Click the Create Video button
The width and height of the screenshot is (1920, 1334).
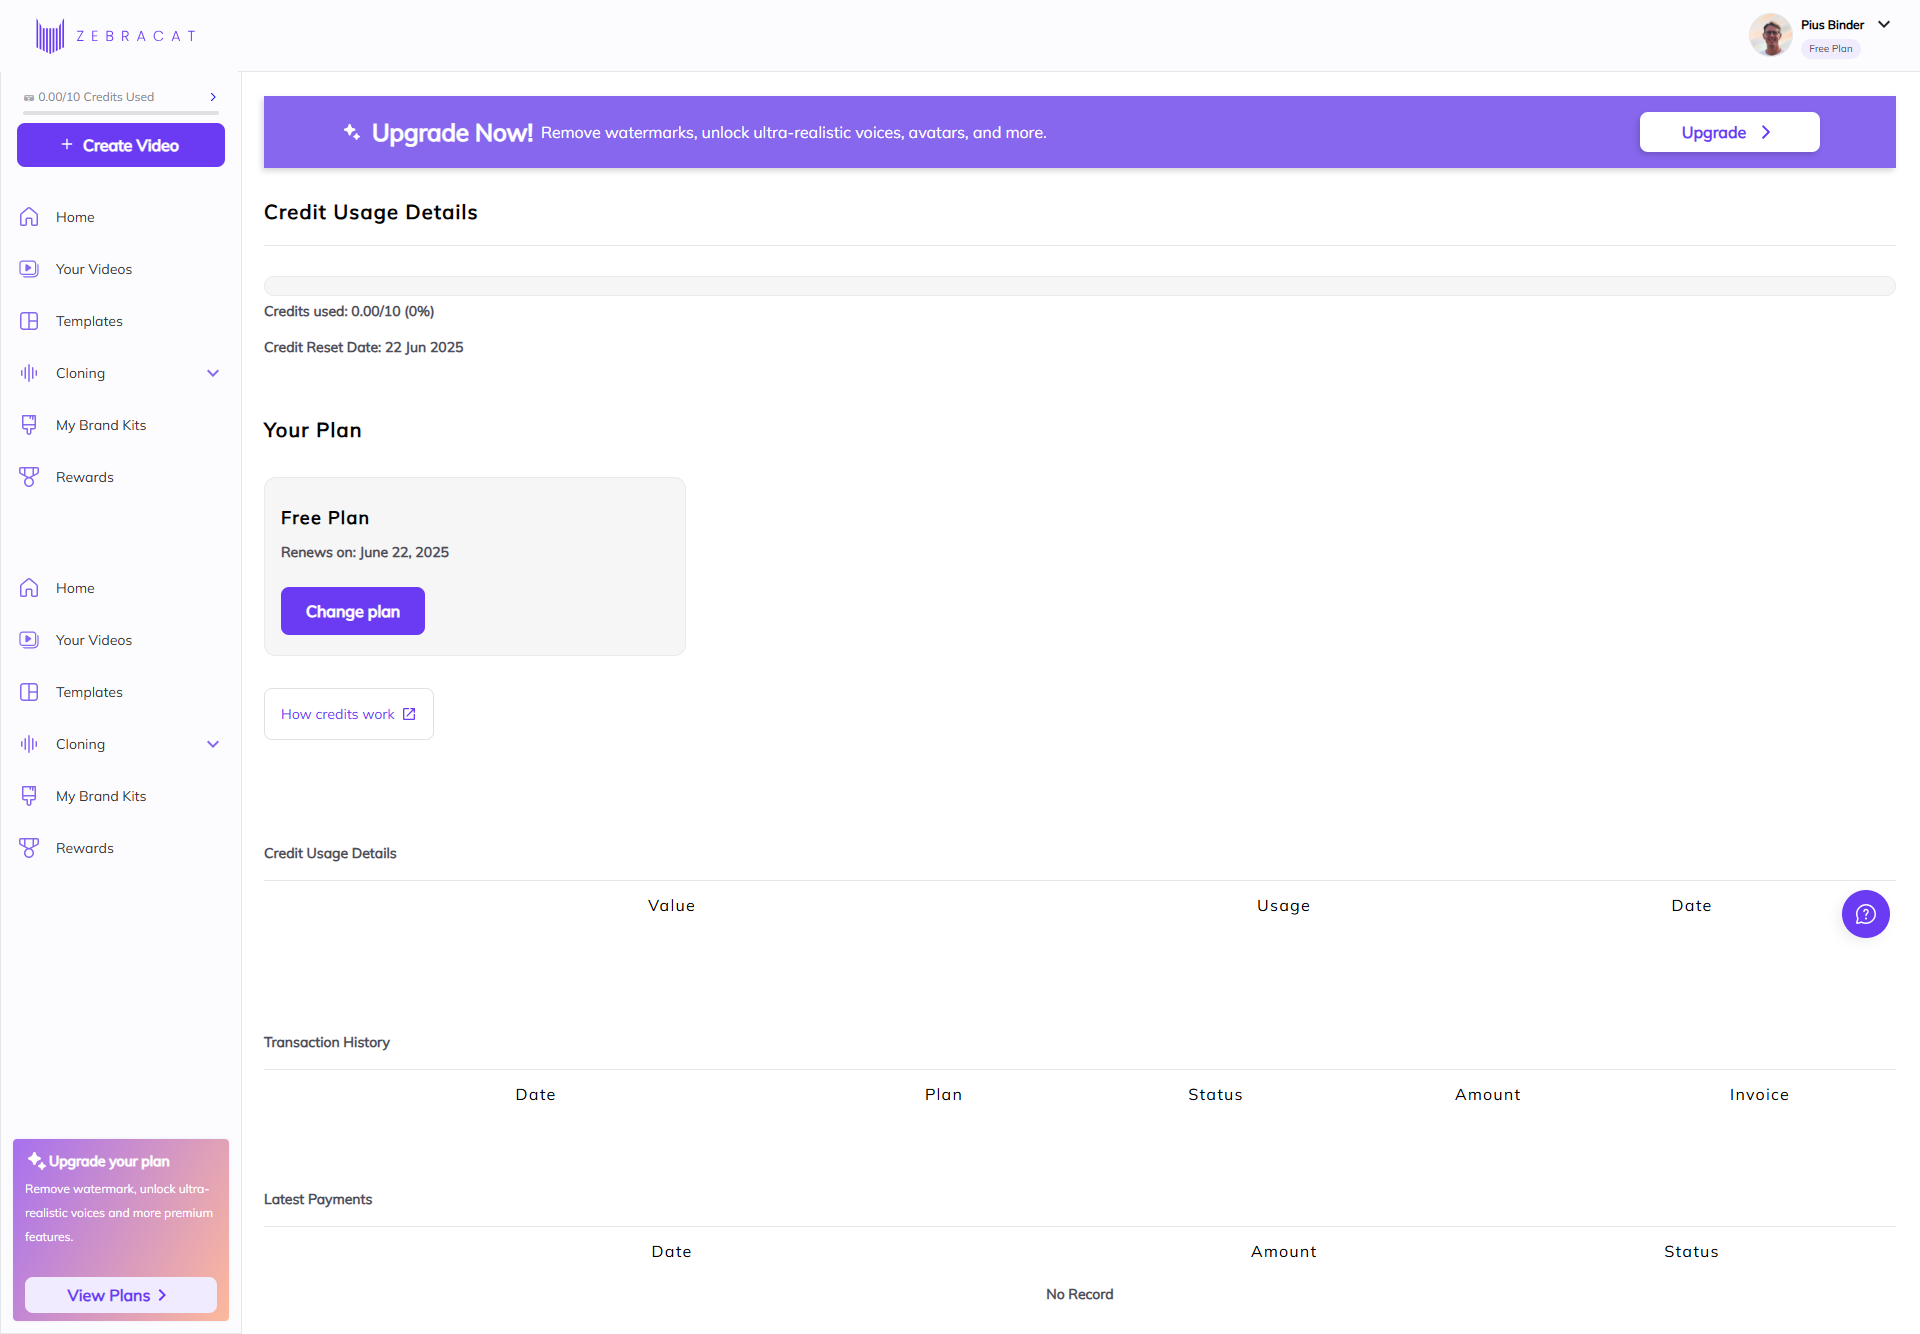click(x=121, y=145)
